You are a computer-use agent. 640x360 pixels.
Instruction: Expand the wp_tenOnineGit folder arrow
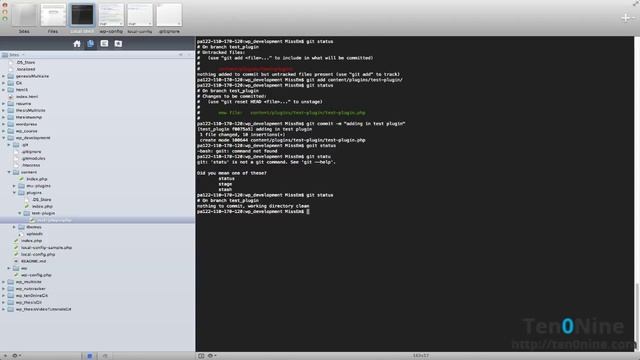click(x=4, y=296)
